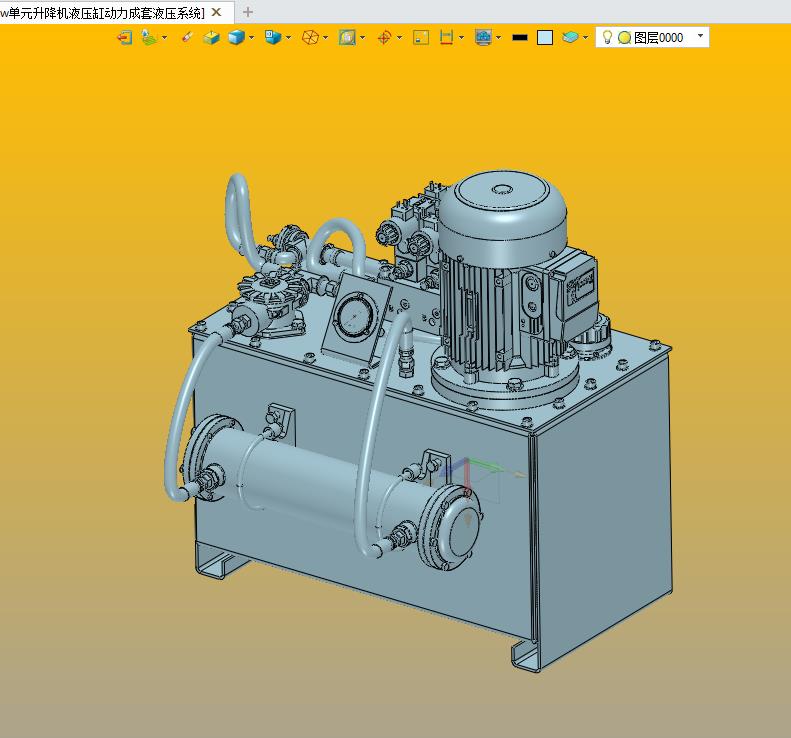Click the wireframe sphere display icon
The height and width of the screenshot is (738, 791).
pos(310,38)
